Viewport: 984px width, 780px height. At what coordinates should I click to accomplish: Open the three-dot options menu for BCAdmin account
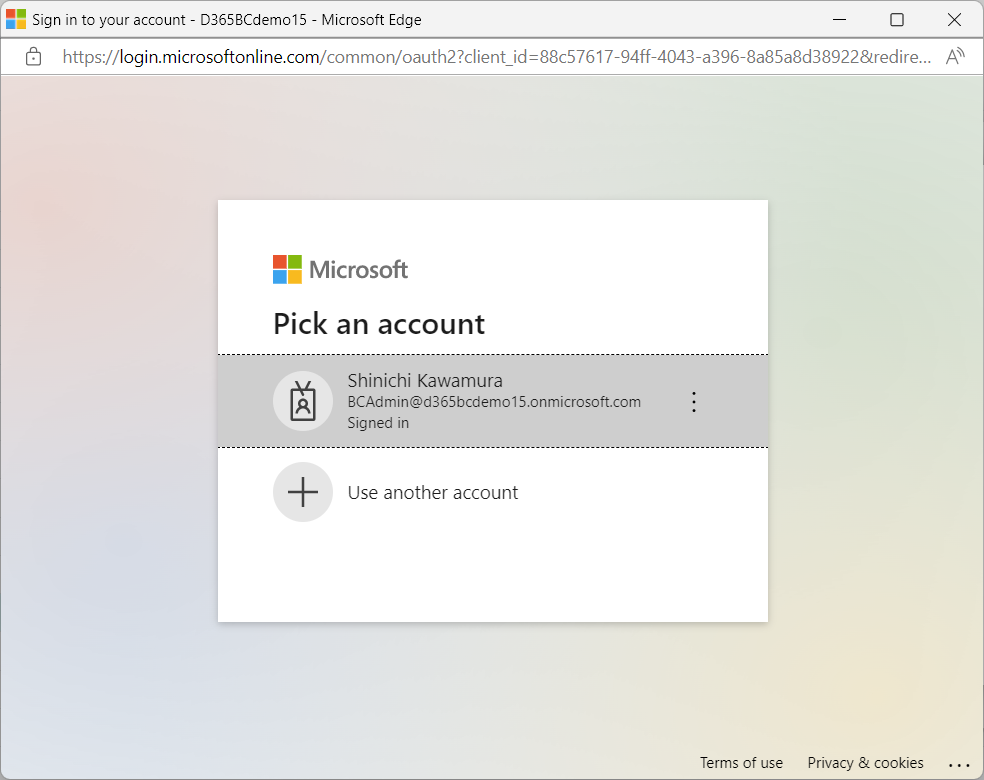pyautogui.click(x=693, y=402)
